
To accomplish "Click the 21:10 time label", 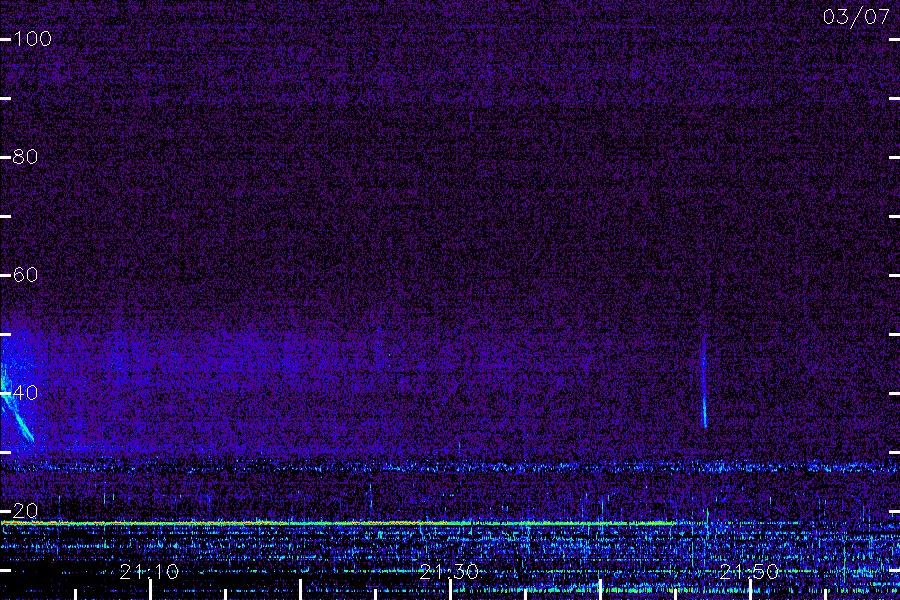I will (149, 572).
